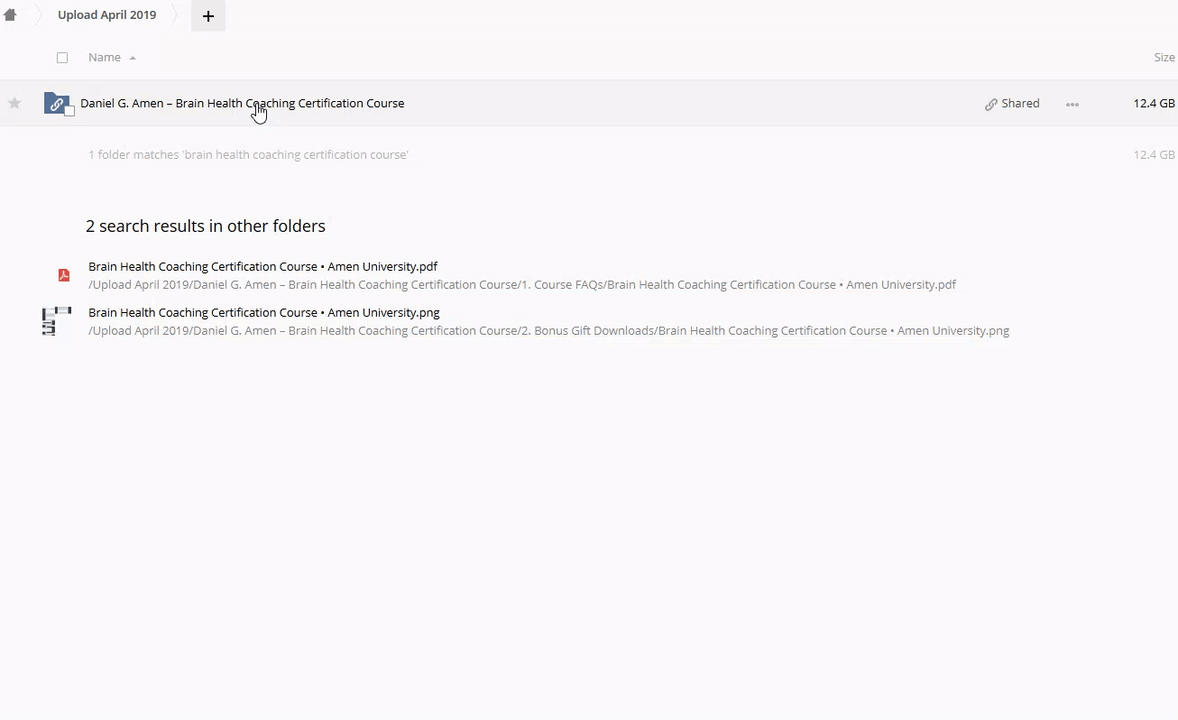Click the shared folder icon with link badge
Screen dimensions: 1178x720
[x=56, y=103]
